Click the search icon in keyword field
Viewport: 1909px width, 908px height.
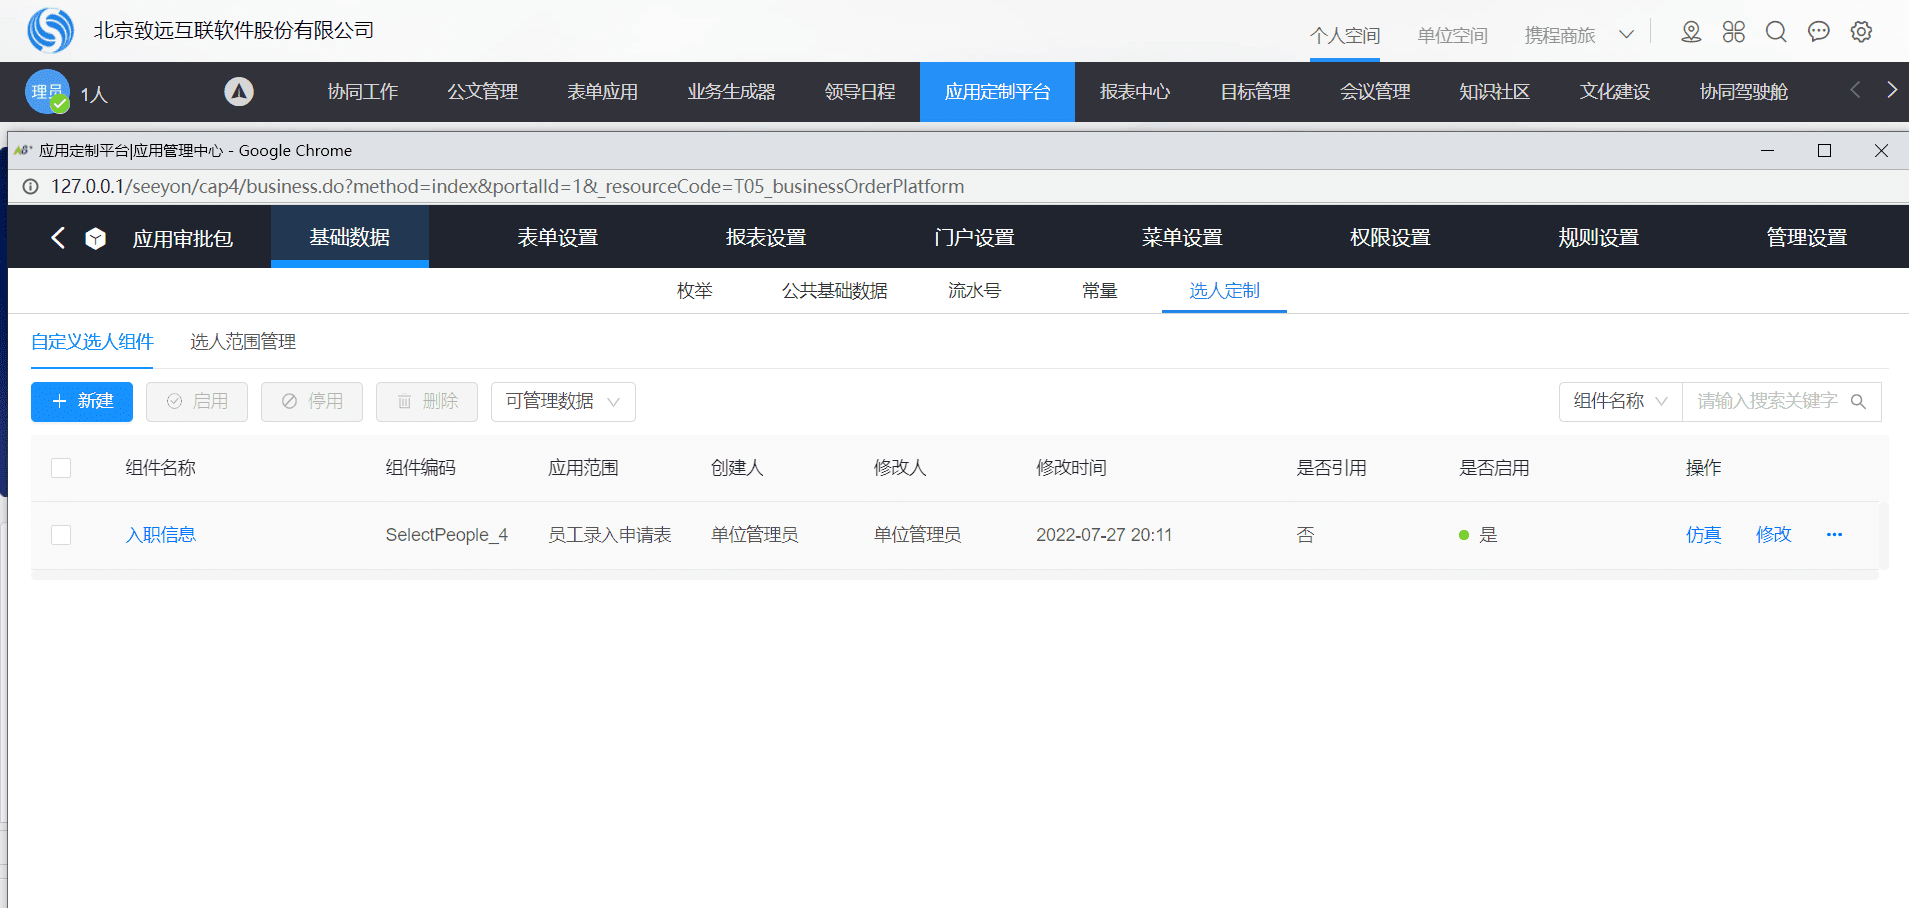point(1858,401)
